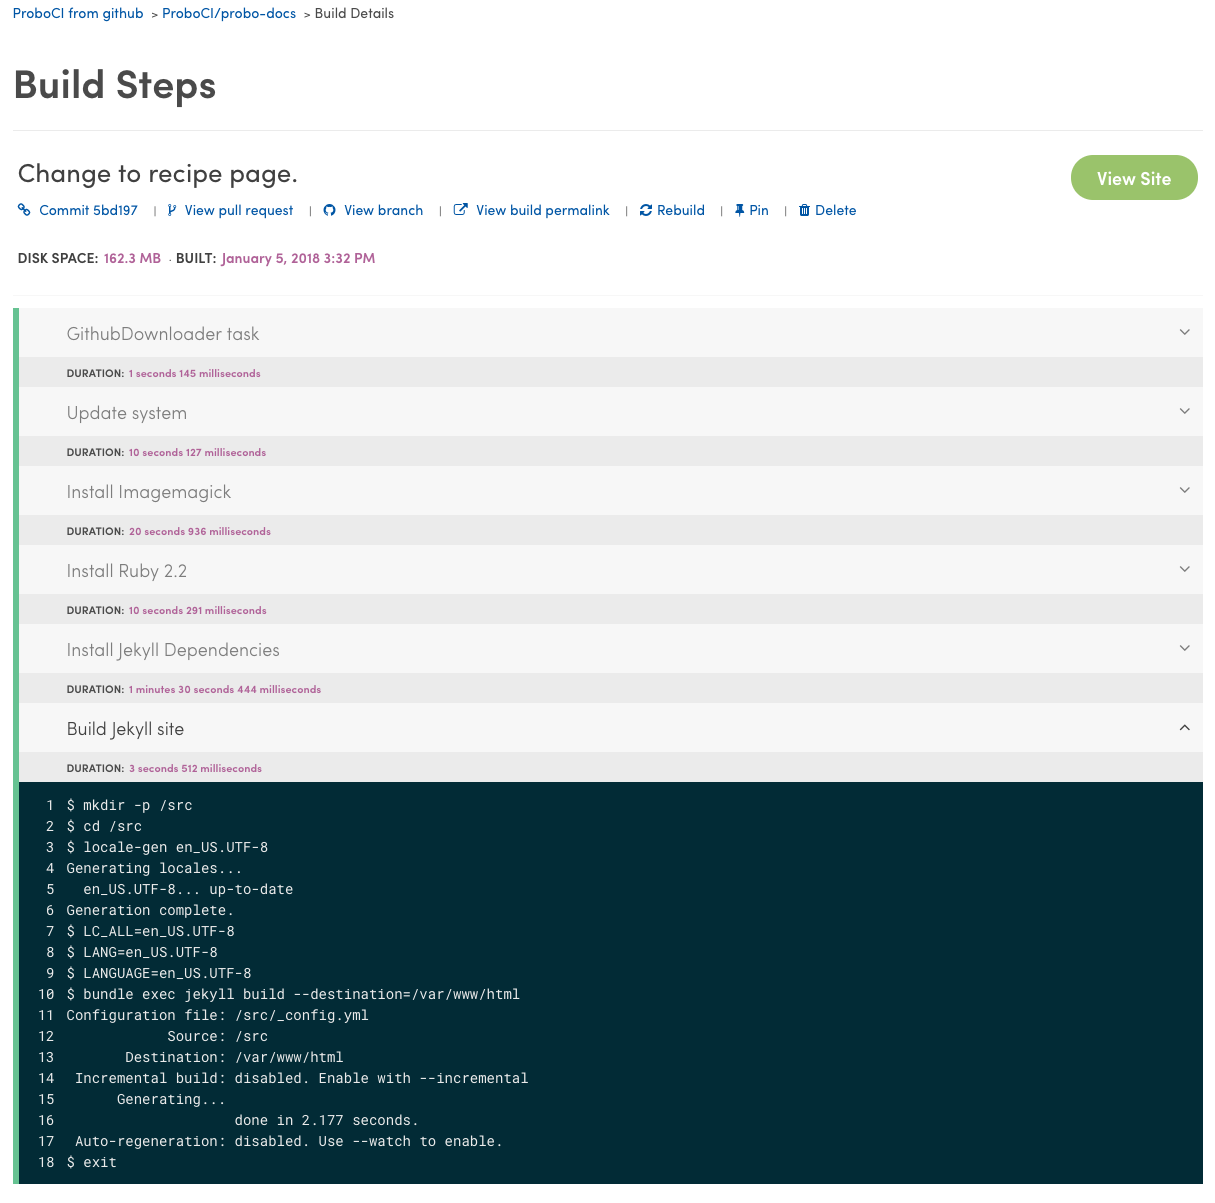Click the Delete trash icon
This screenshot has width=1215, height=1203.
coord(804,210)
